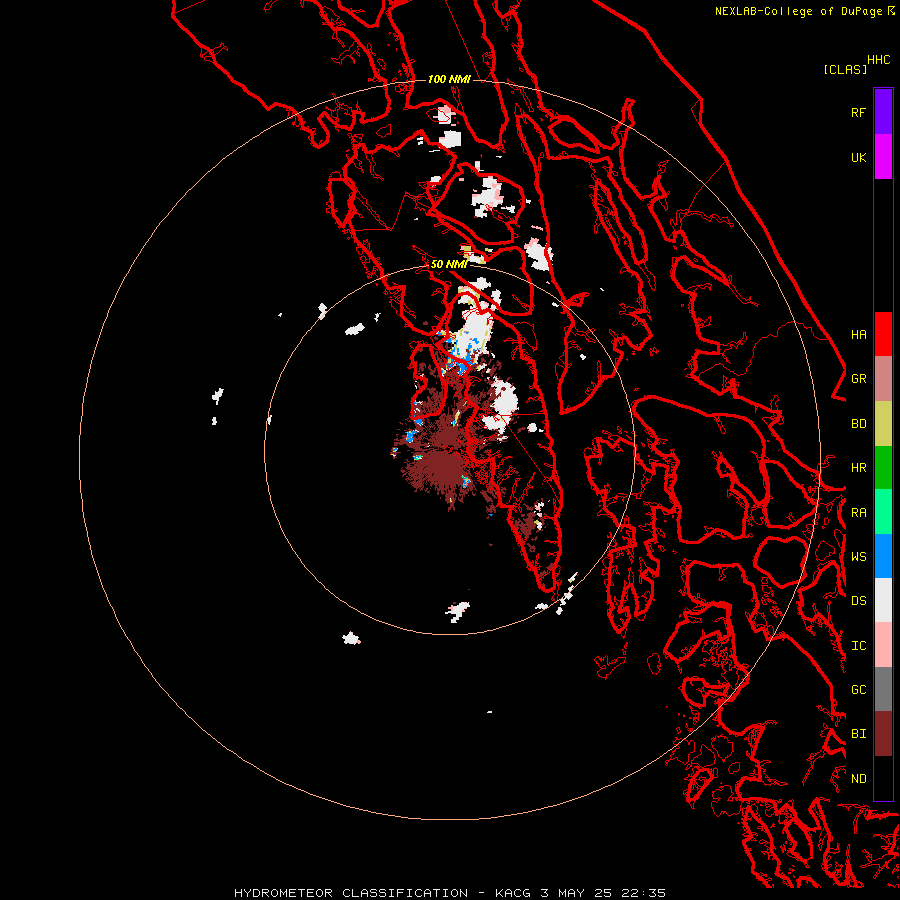
Task: Click the 100 NMI range ring label
Action: point(449,79)
